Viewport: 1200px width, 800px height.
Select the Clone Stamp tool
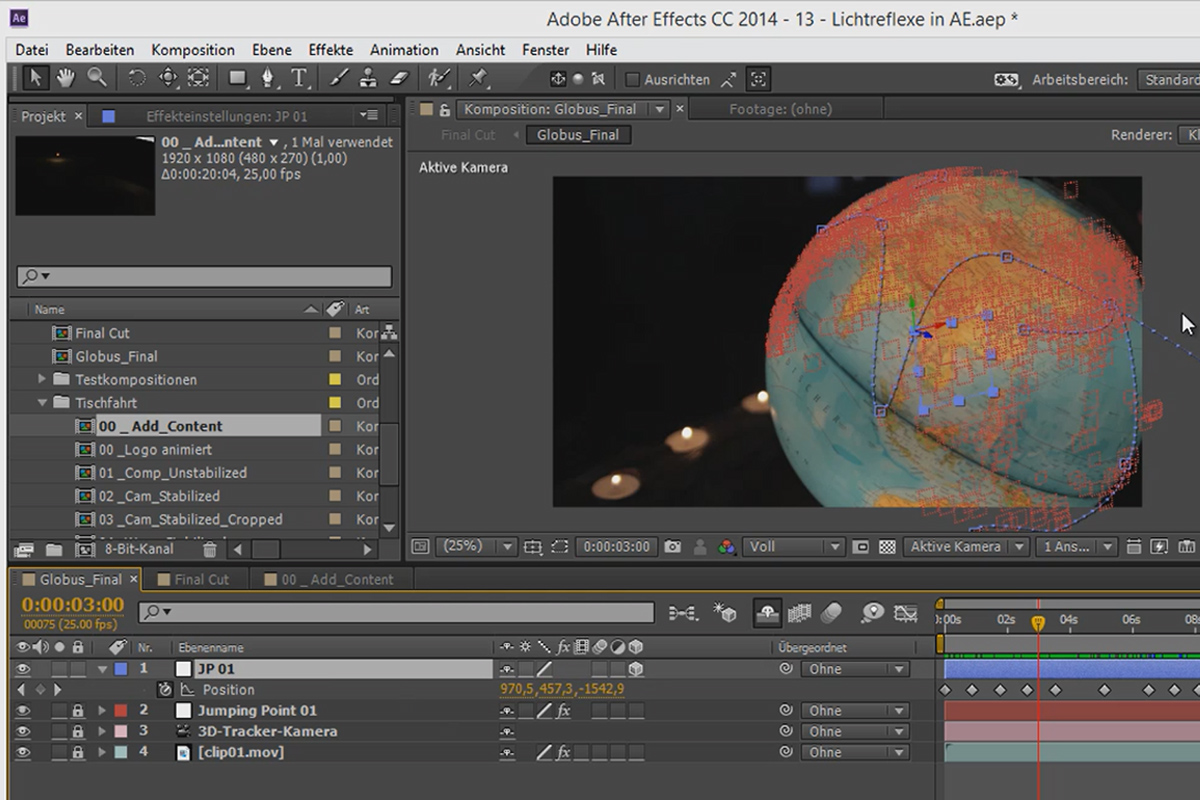tap(368, 77)
